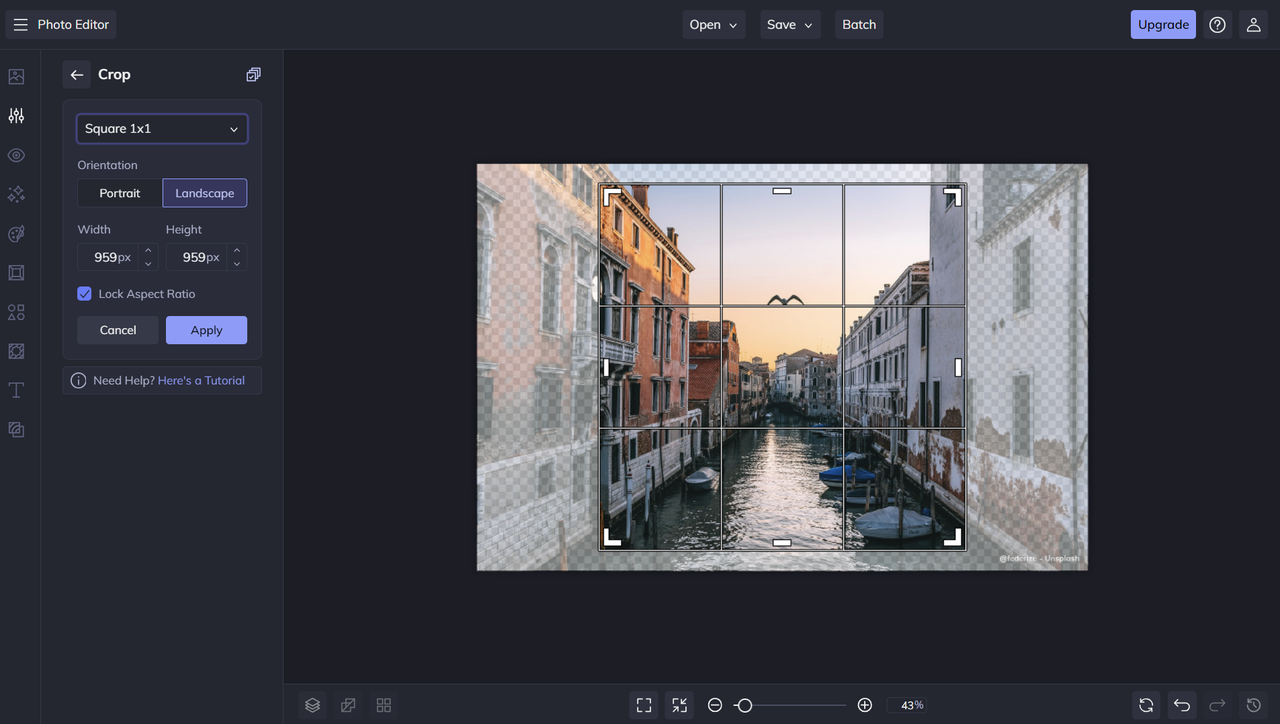The image size is (1280, 724).
Task: Apply the crop
Action: 206,330
